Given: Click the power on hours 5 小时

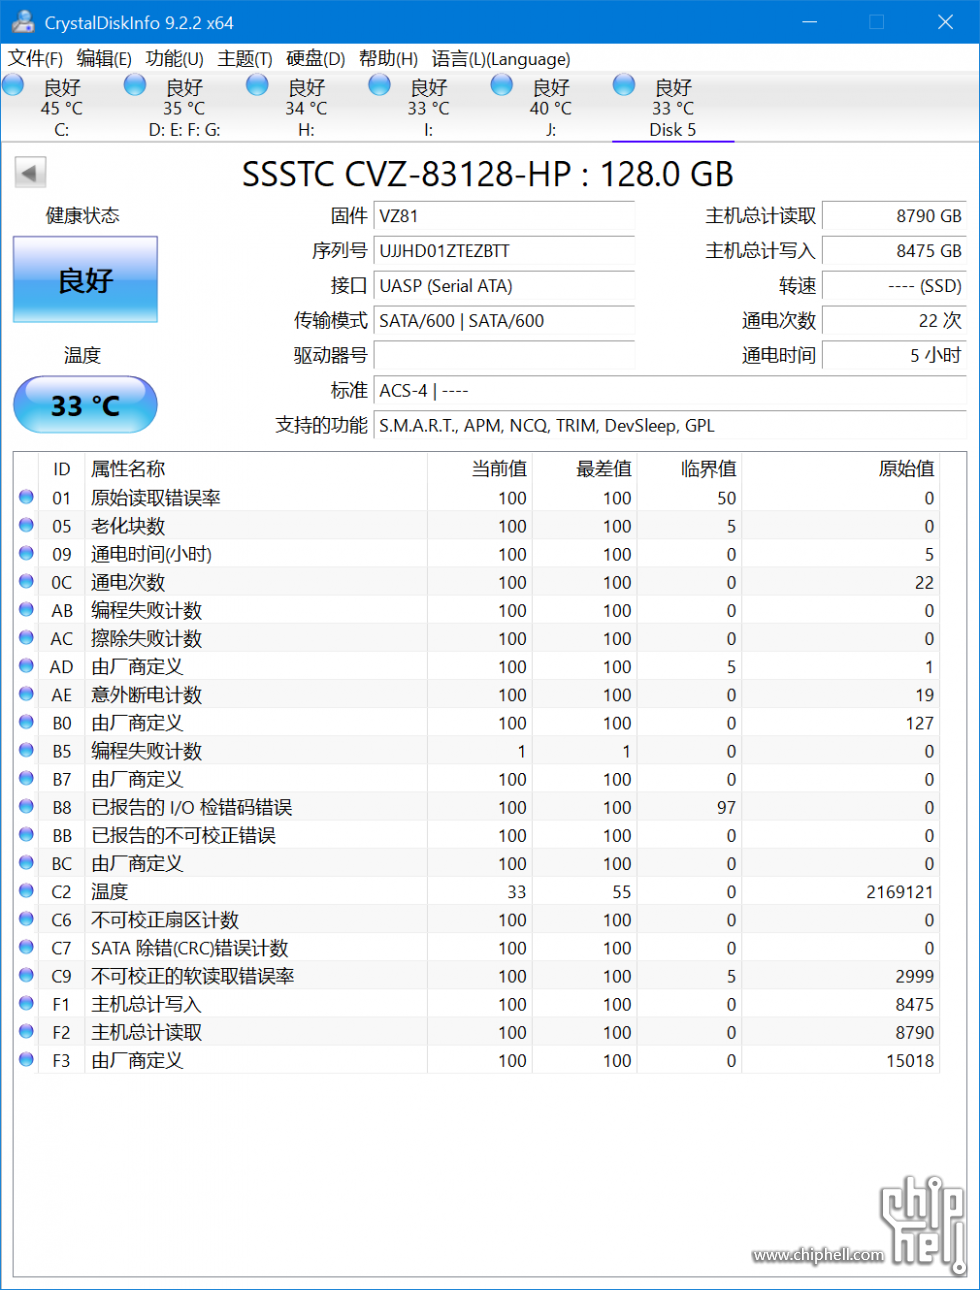Looking at the screenshot, I should click(x=894, y=355).
